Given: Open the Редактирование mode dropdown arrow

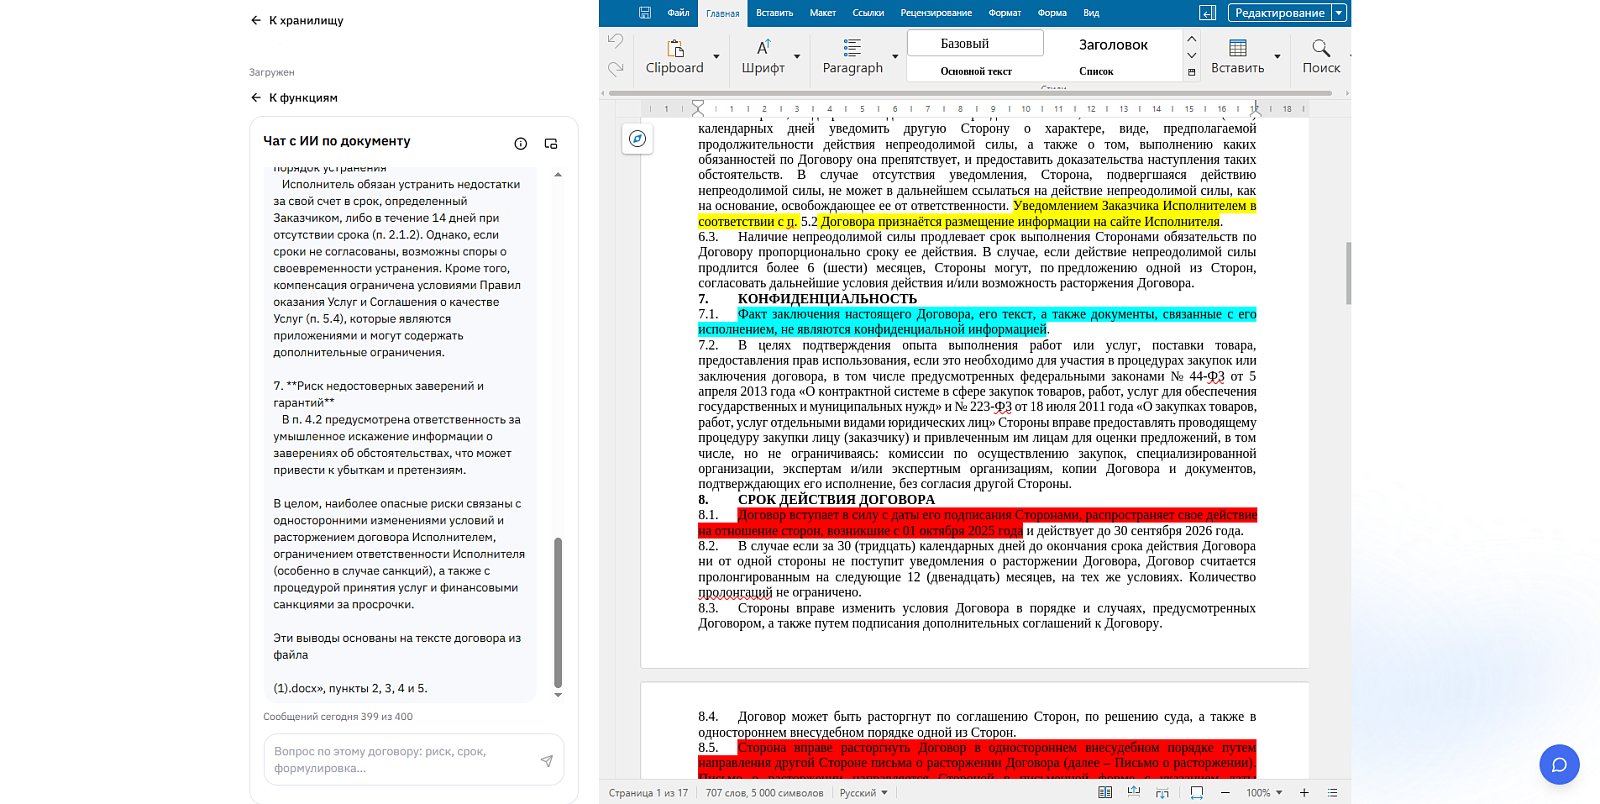Looking at the screenshot, I should 1339,13.
